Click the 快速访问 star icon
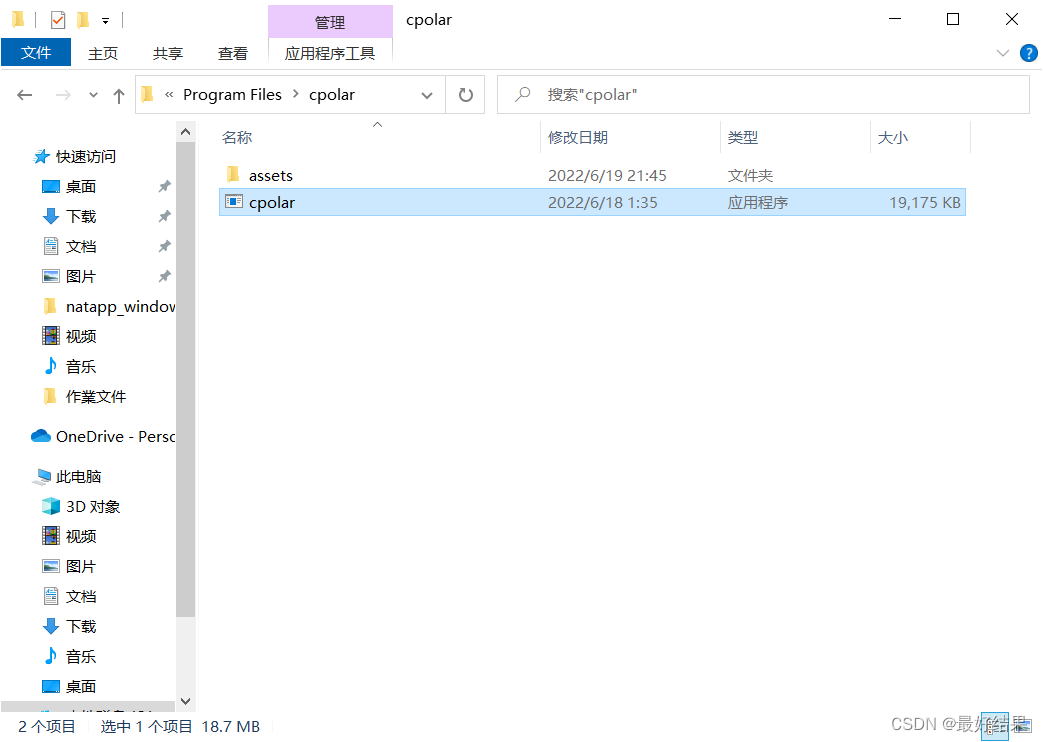The width and height of the screenshot is (1043, 742). tap(41, 156)
